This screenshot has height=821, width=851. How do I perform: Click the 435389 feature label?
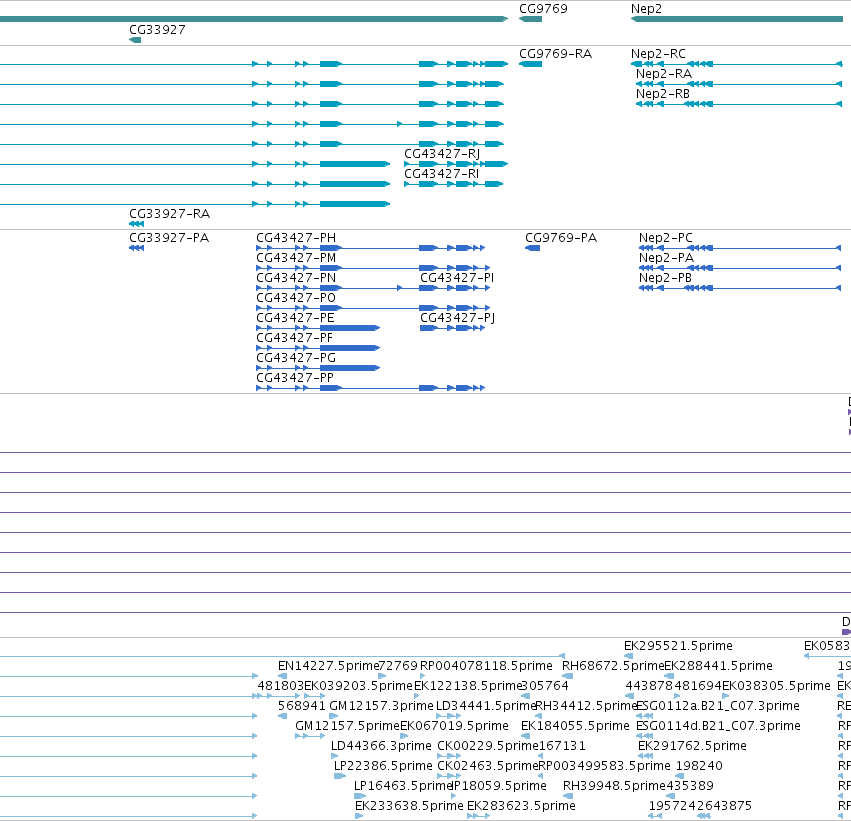(690, 786)
